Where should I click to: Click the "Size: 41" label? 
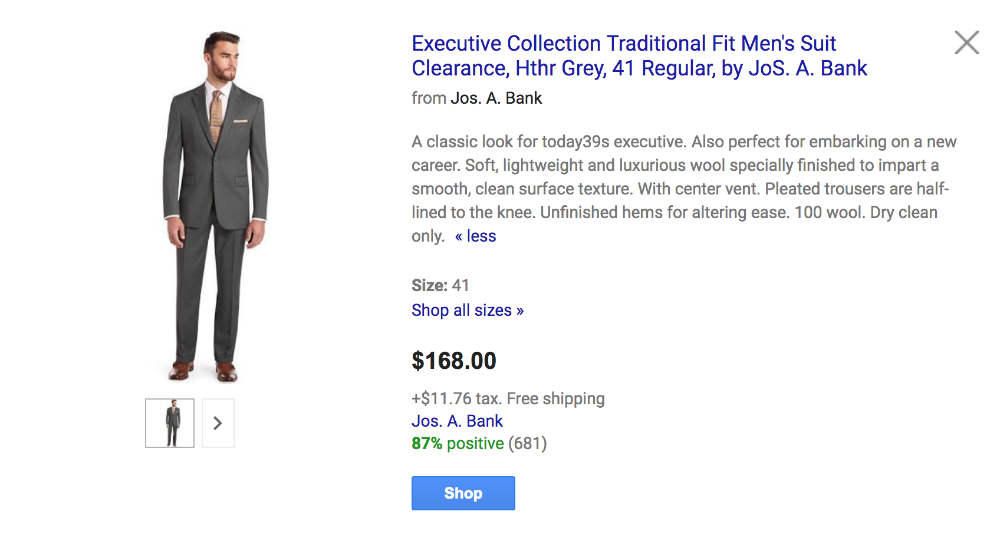[440, 285]
